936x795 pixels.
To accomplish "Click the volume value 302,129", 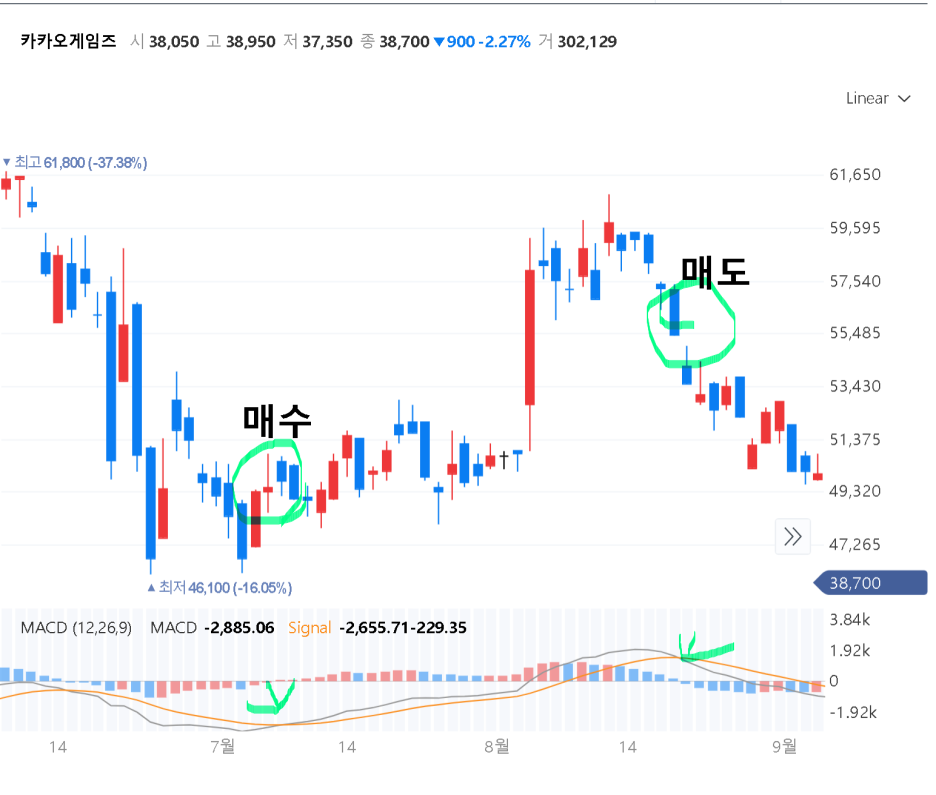I will click(587, 42).
